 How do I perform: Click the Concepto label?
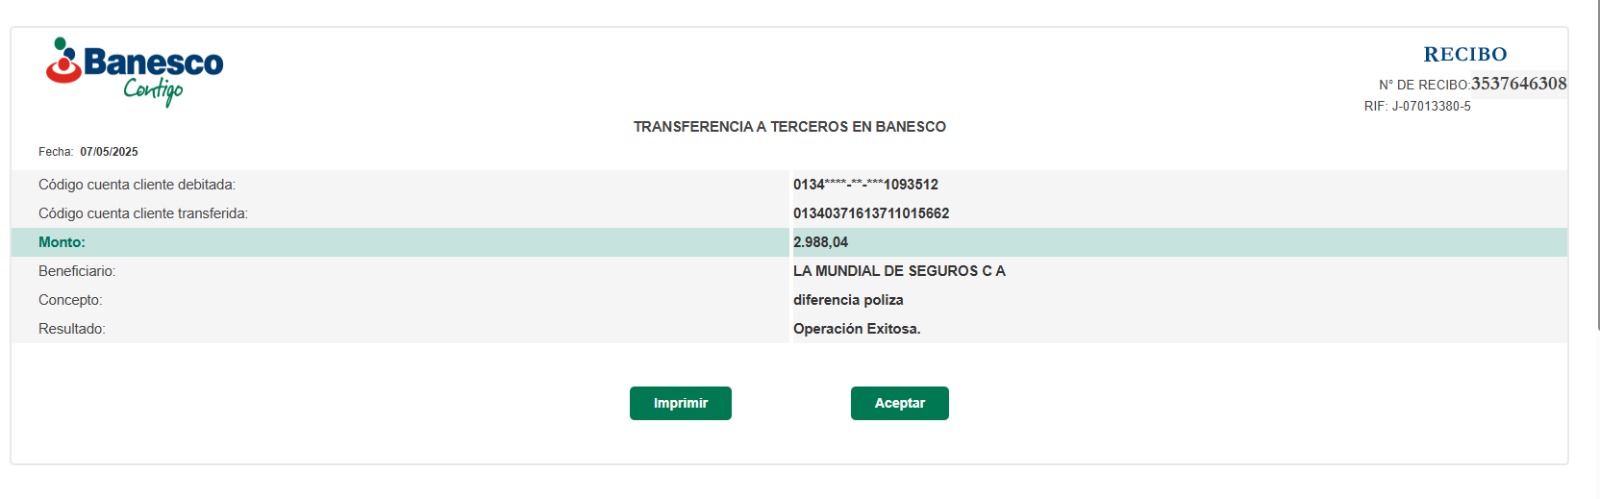coord(70,300)
